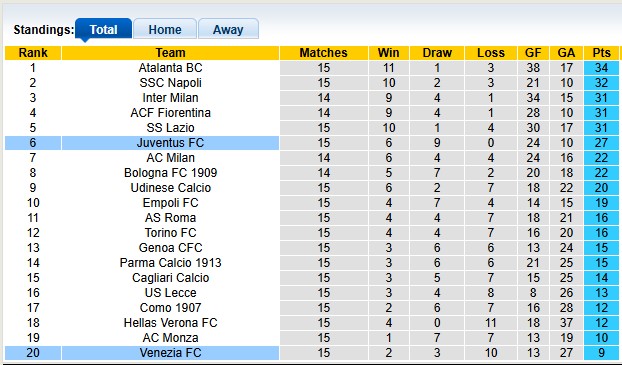Open the Atalanta BC team link

pos(171,68)
